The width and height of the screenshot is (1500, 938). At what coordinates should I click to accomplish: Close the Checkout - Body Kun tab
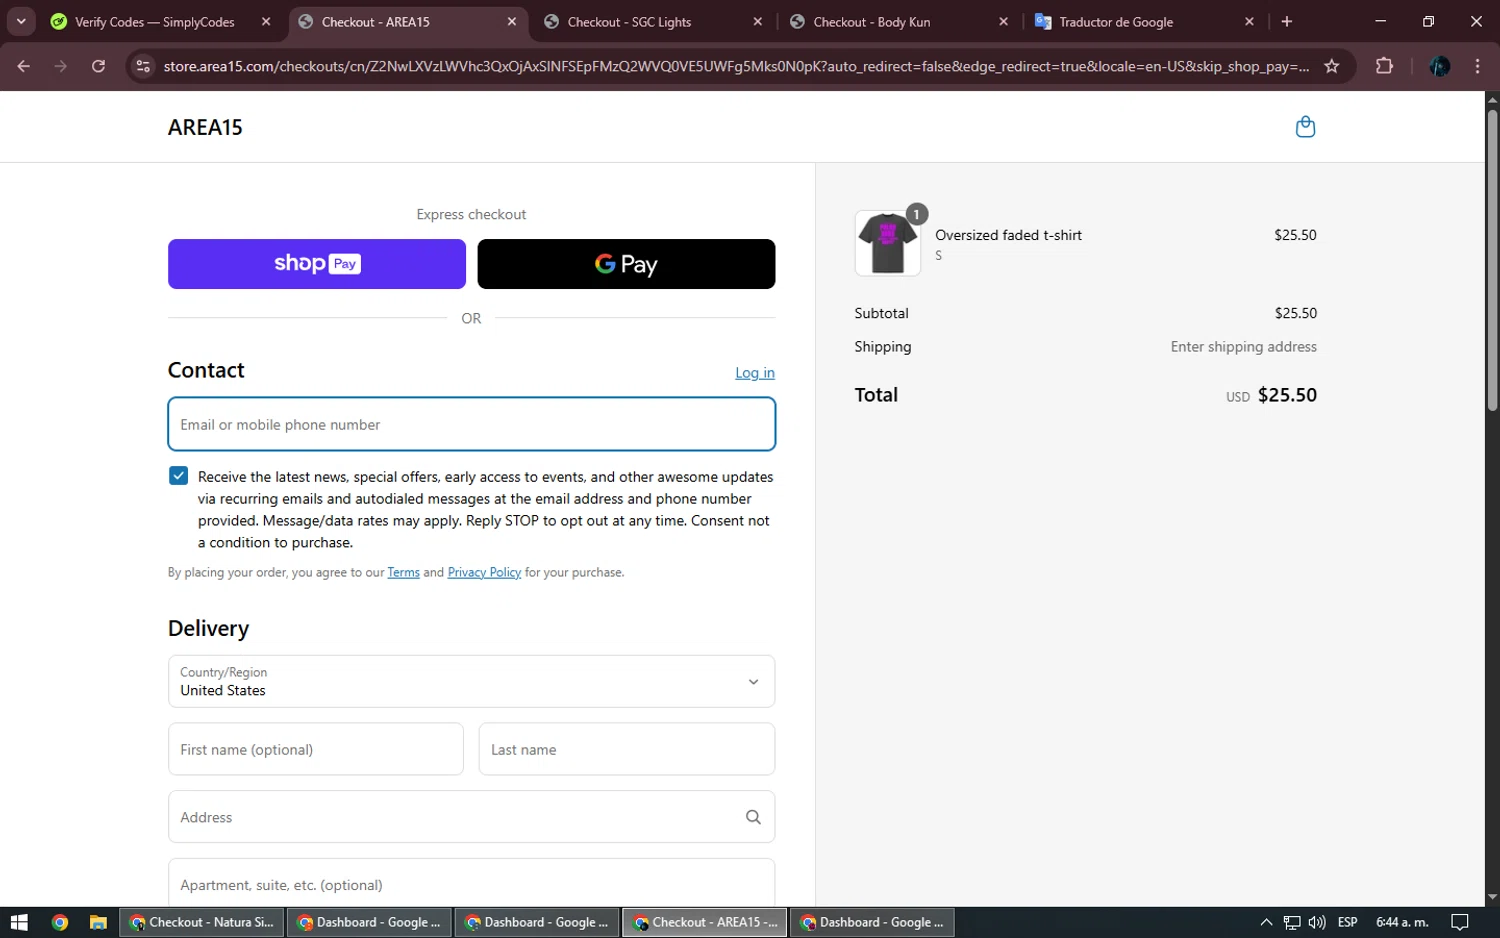coord(1004,21)
